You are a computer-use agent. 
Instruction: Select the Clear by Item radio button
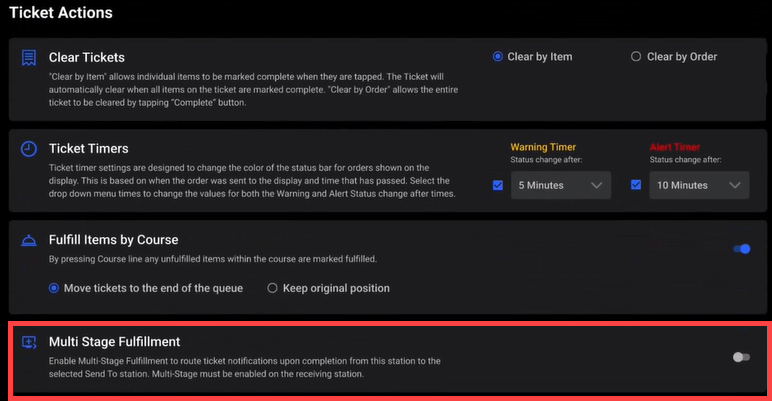(x=498, y=57)
